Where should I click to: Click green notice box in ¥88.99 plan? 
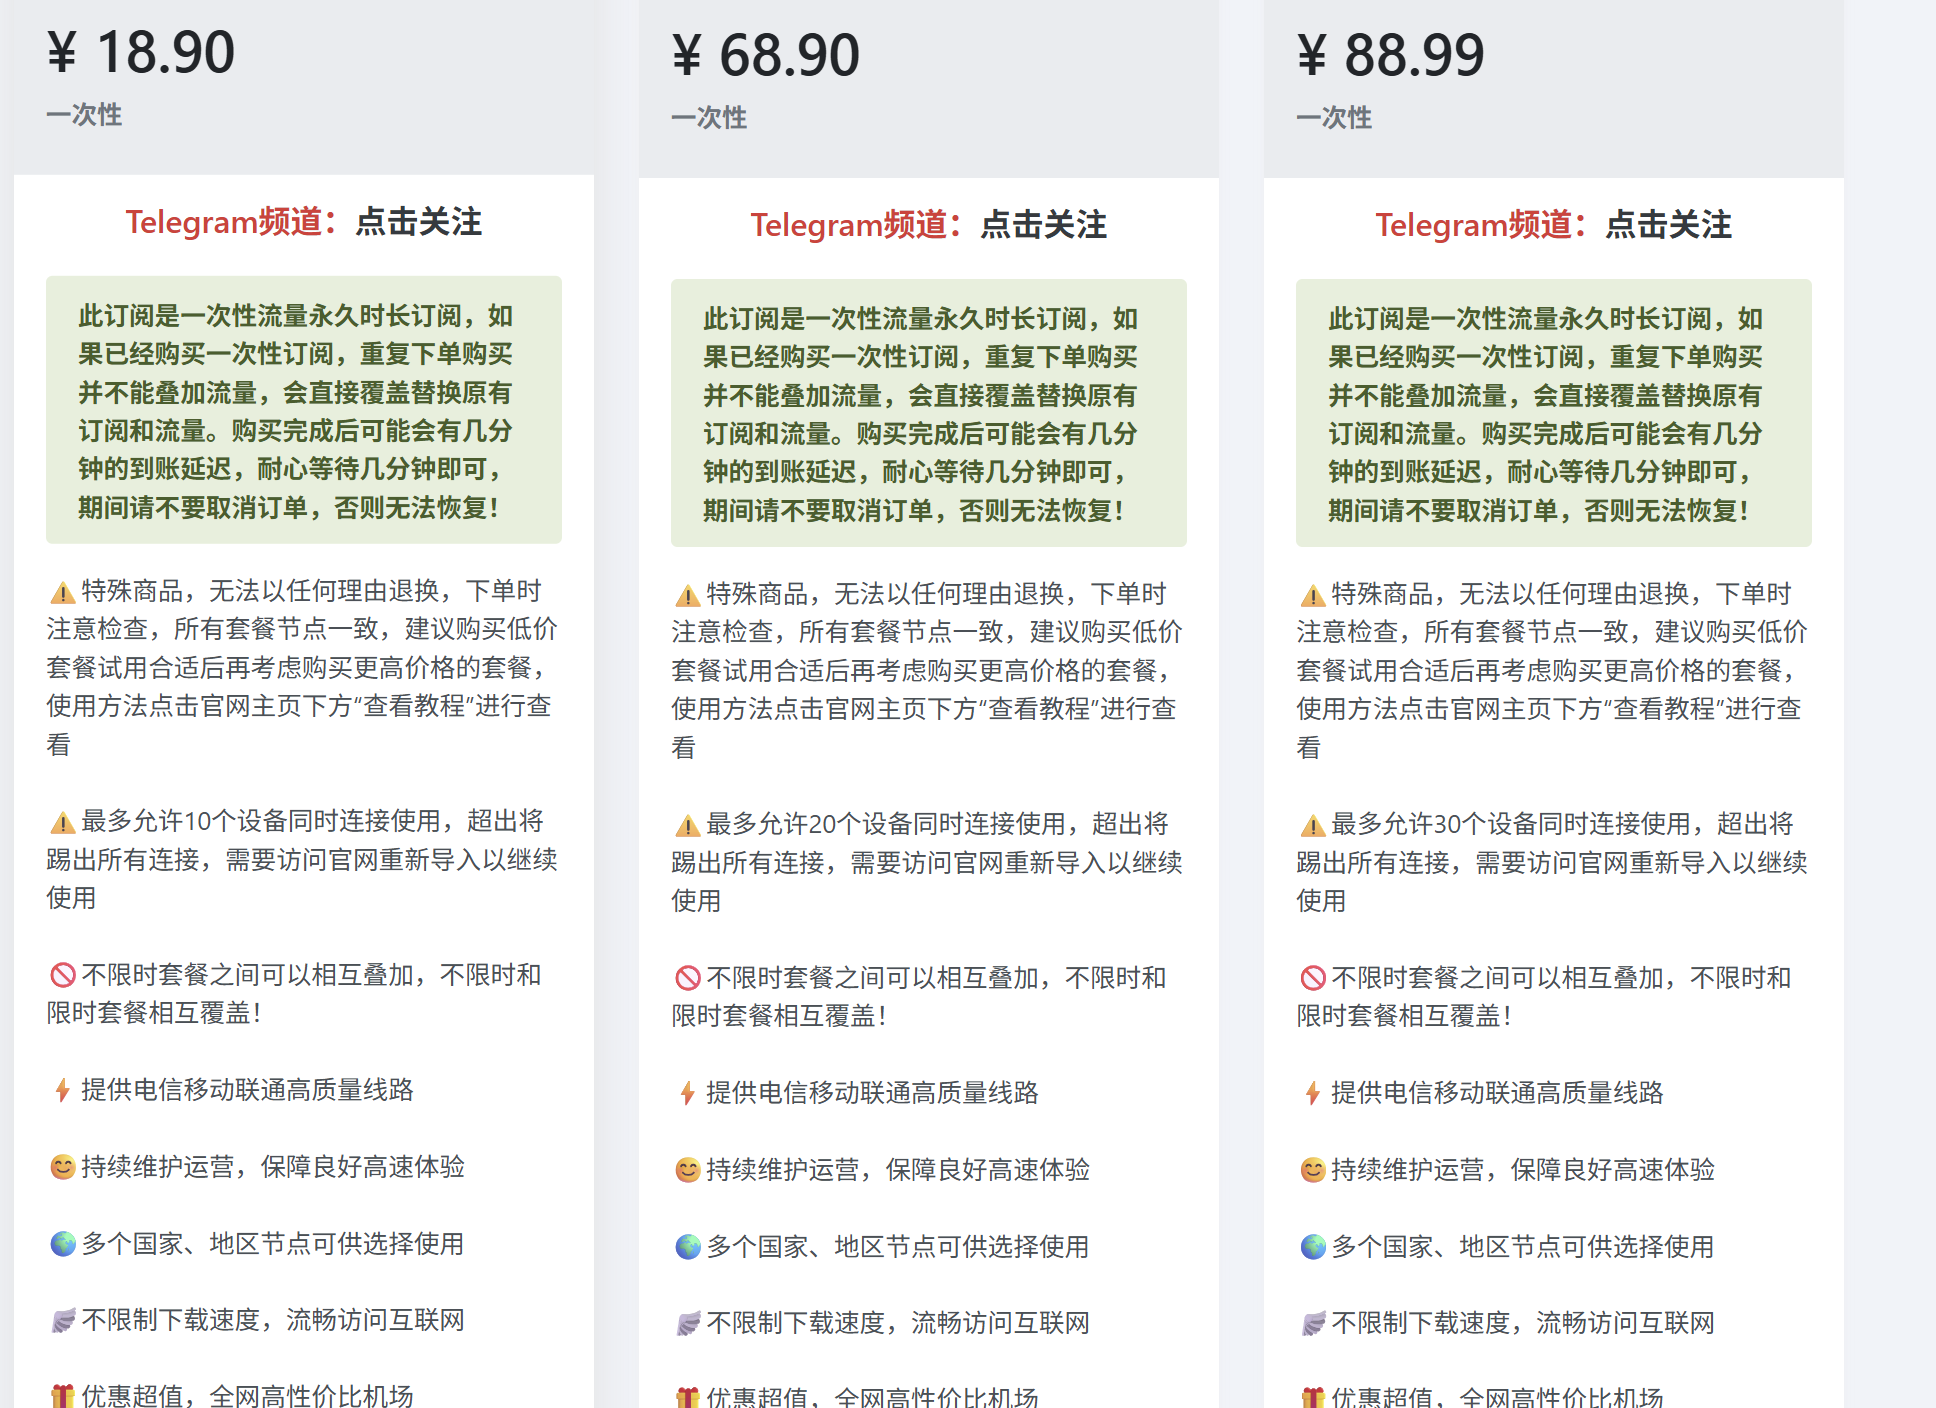click(1553, 413)
